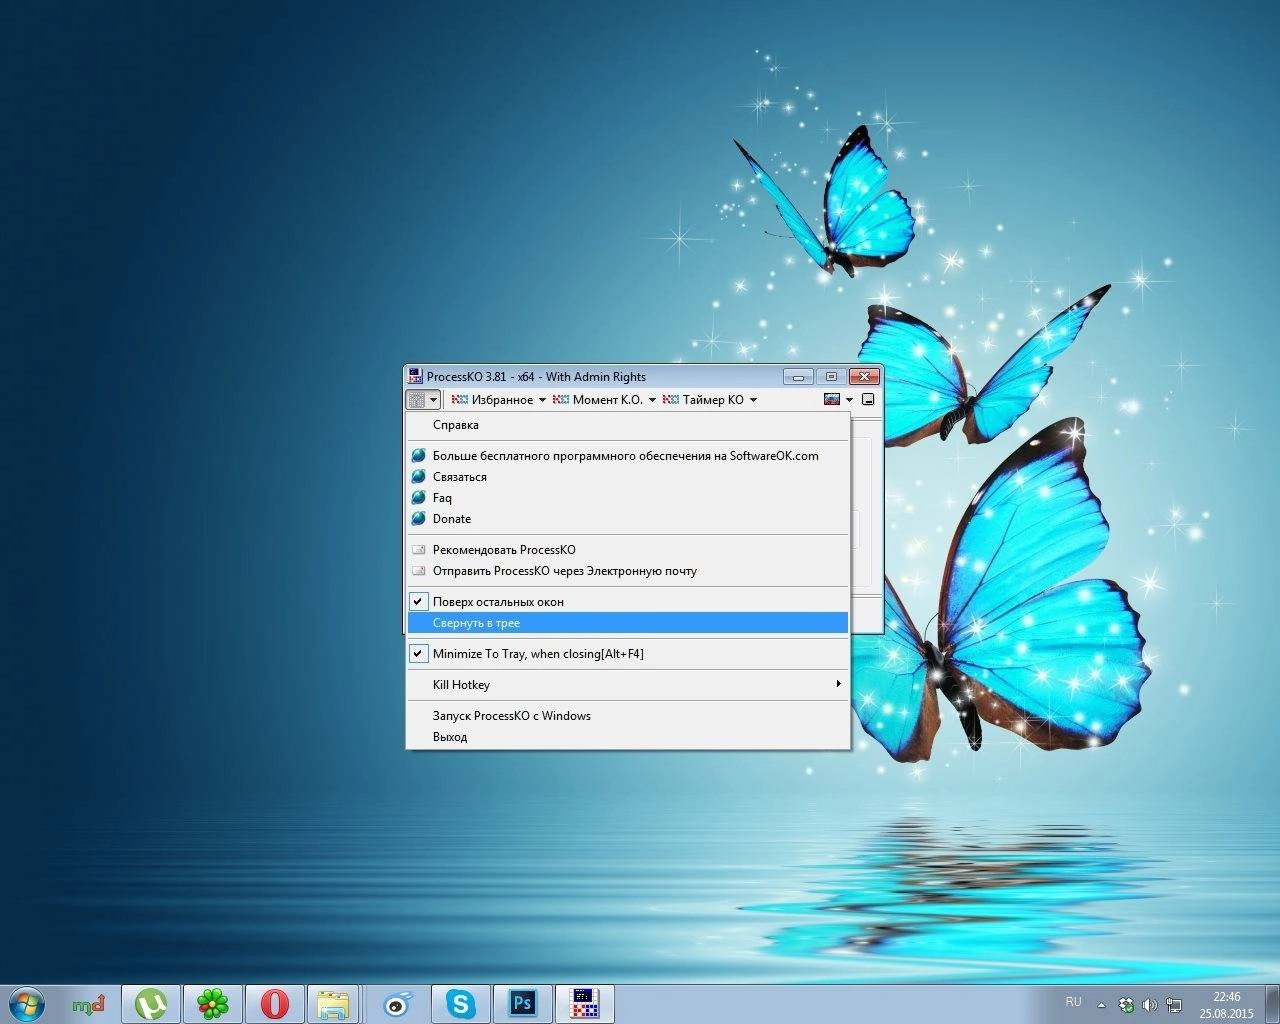Click globe icon beside Связаться

pyautogui.click(x=419, y=477)
